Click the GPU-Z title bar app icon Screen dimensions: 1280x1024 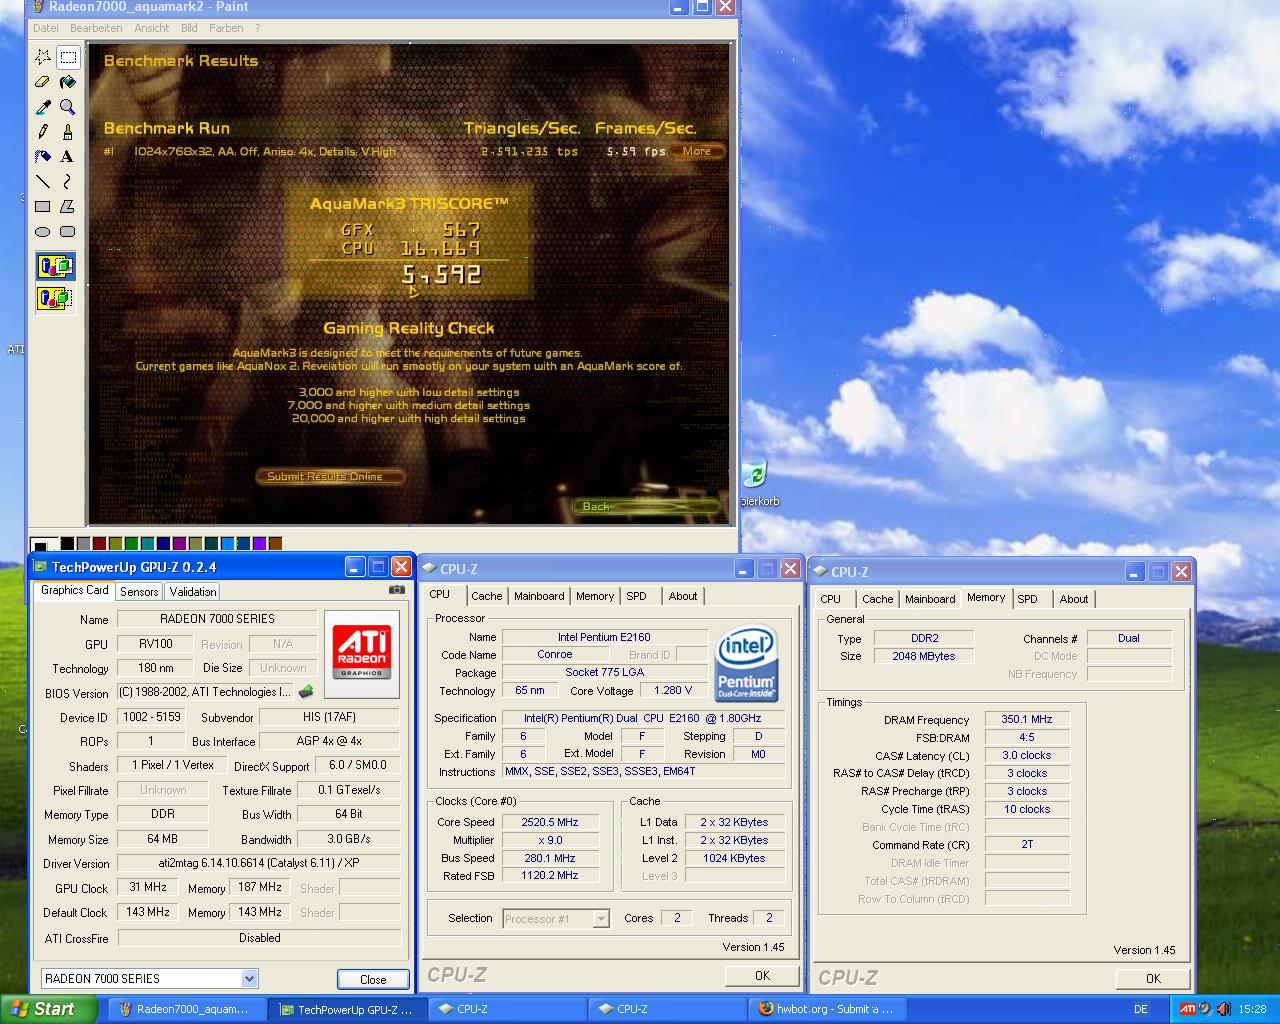[x=40, y=567]
